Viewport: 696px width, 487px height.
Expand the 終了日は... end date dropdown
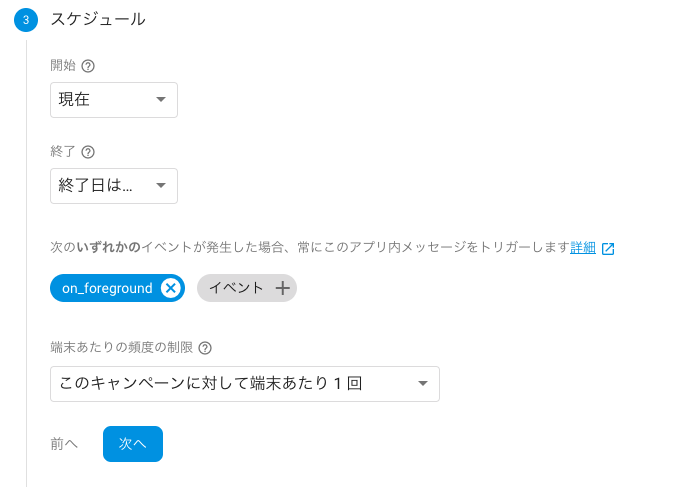(114, 186)
